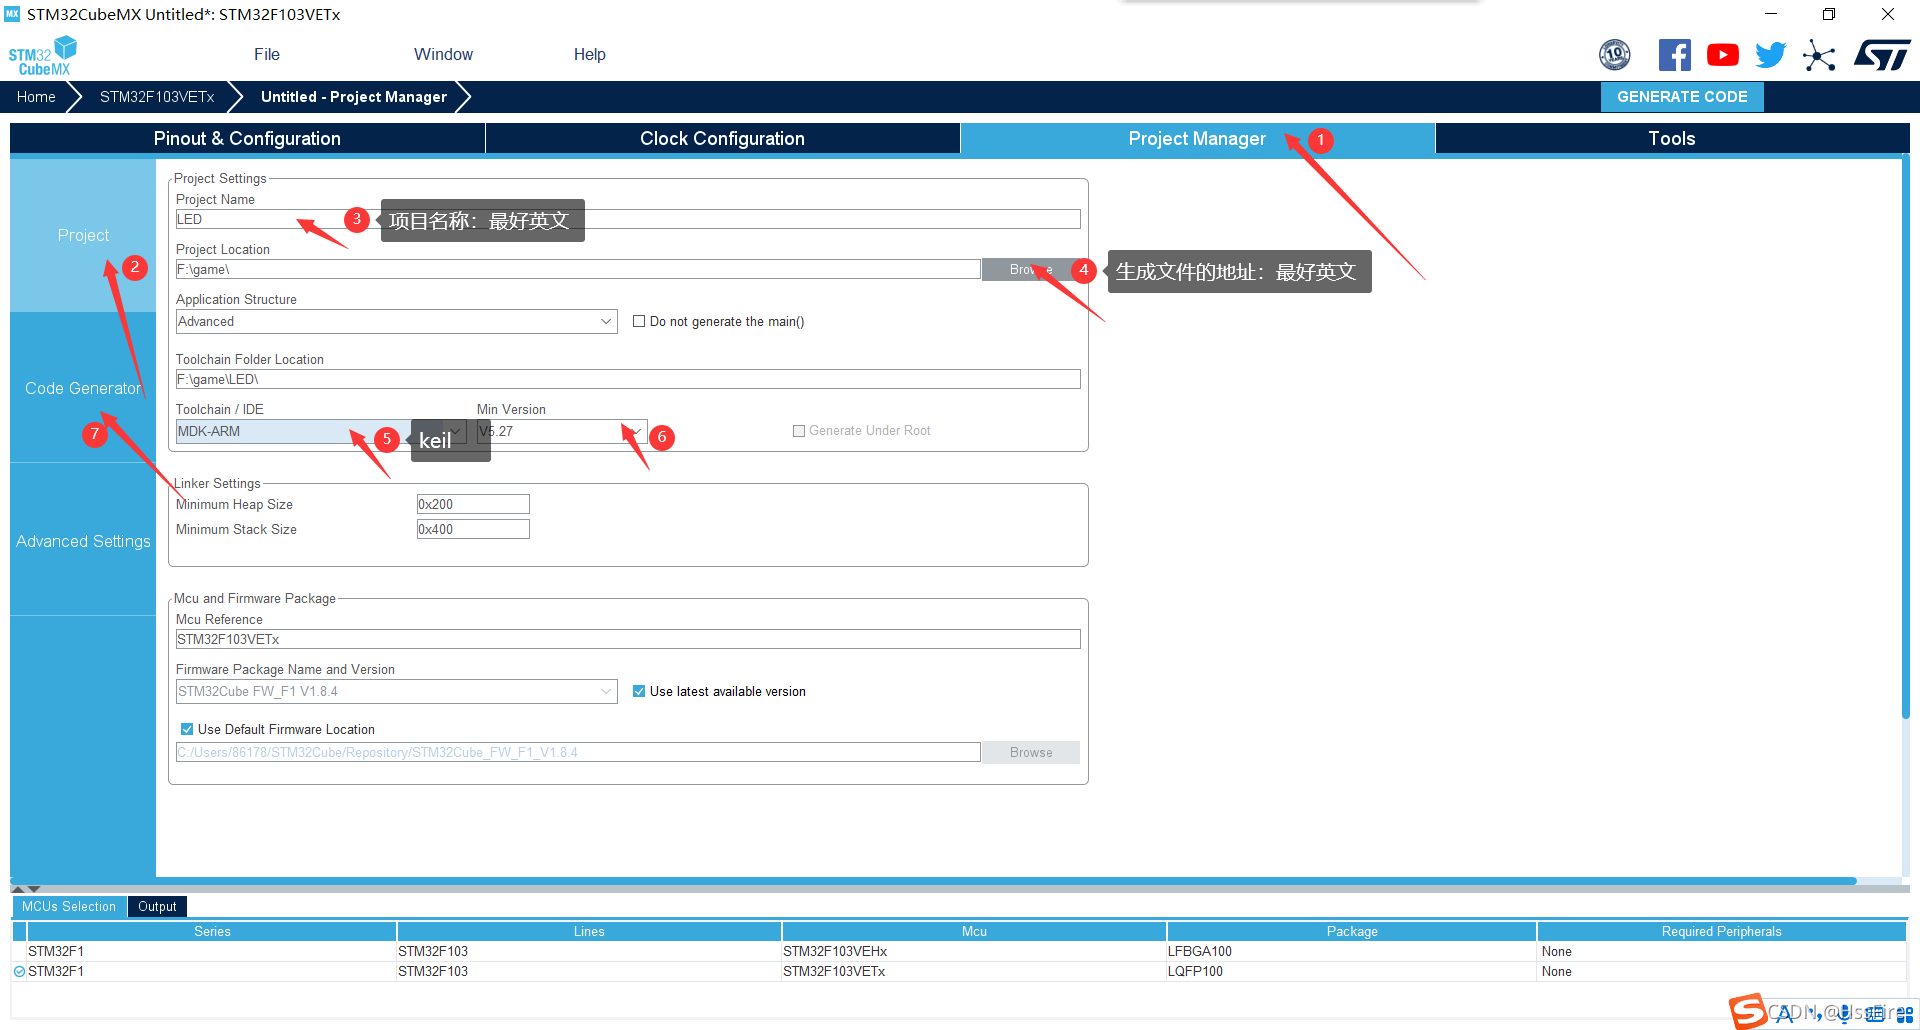Viewport: 1920px width, 1030px height.
Task: Click Browse for Project Location
Action: pos(1031,269)
